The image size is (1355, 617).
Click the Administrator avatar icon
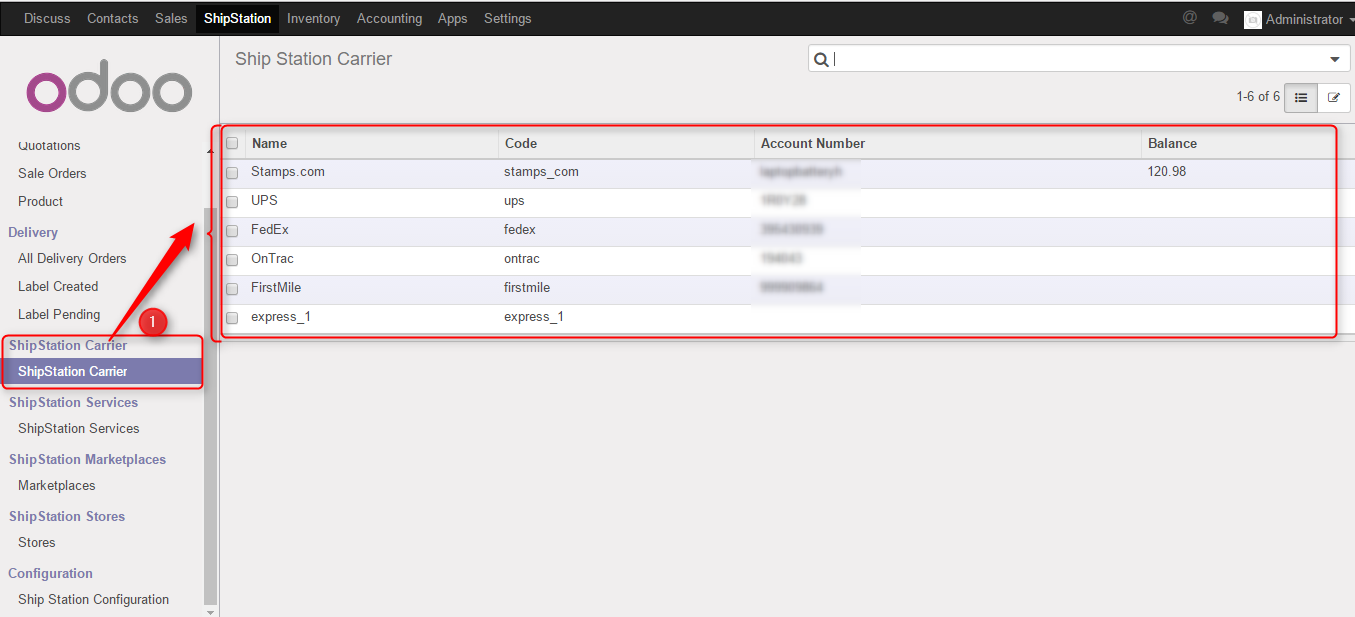1252,19
